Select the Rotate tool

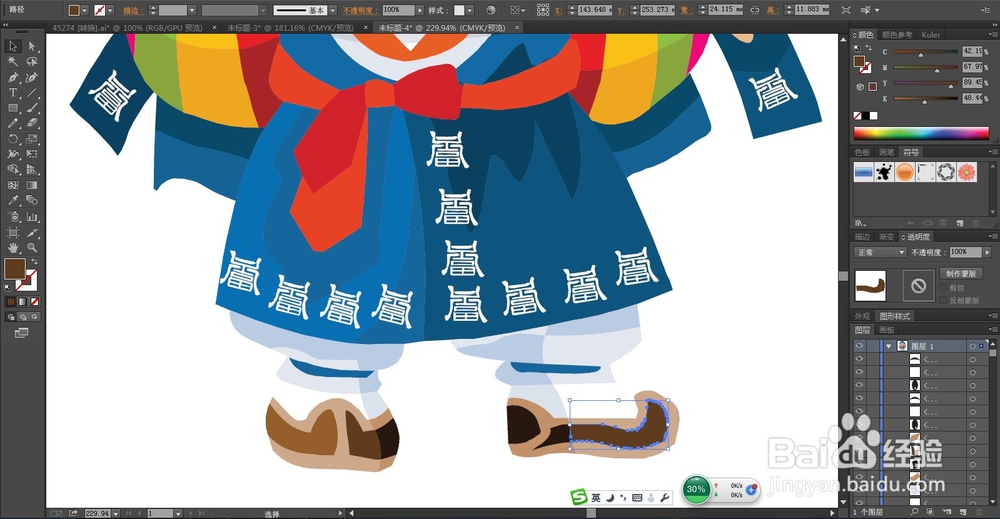click(13, 138)
